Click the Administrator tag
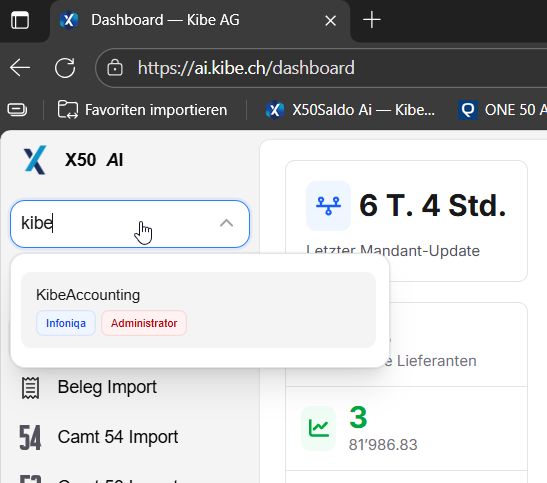 click(144, 323)
